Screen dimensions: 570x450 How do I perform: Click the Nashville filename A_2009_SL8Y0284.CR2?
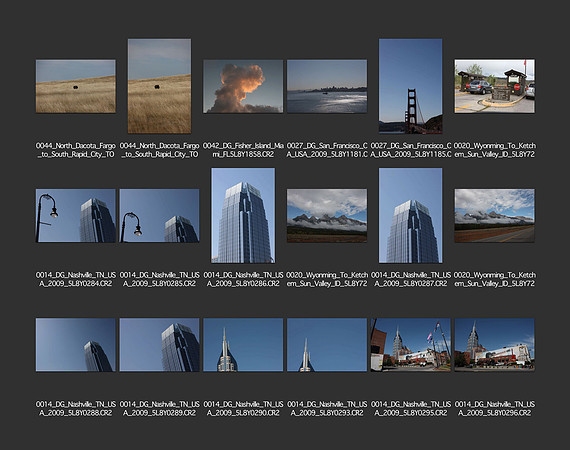tap(76, 279)
